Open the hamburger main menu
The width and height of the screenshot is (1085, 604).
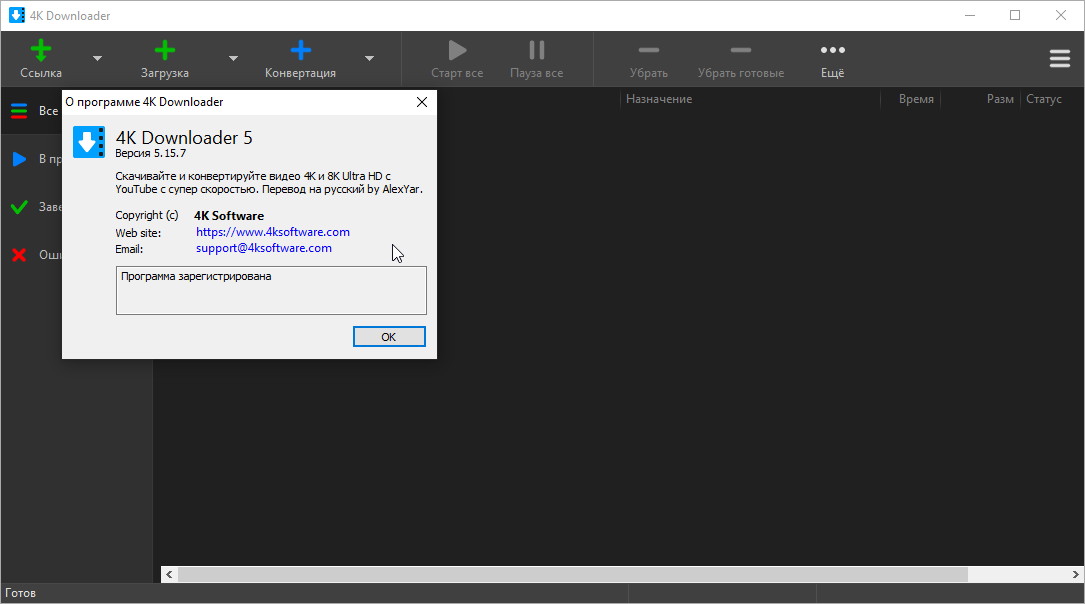click(x=1059, y=59)
